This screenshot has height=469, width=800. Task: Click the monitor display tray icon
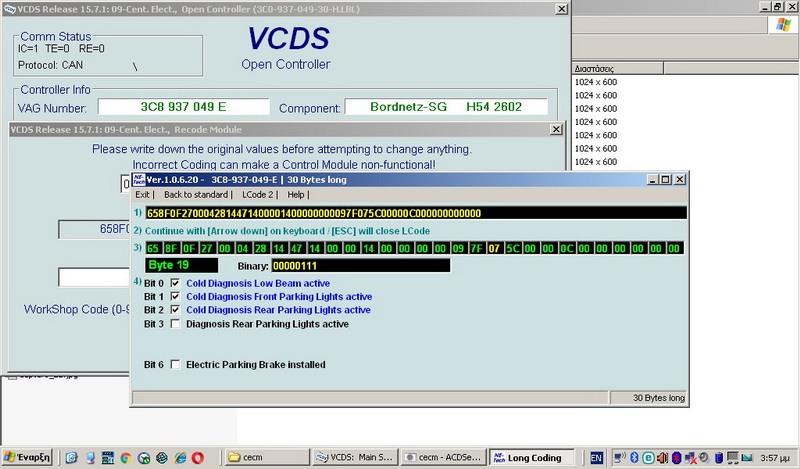(x=733, y=458)
